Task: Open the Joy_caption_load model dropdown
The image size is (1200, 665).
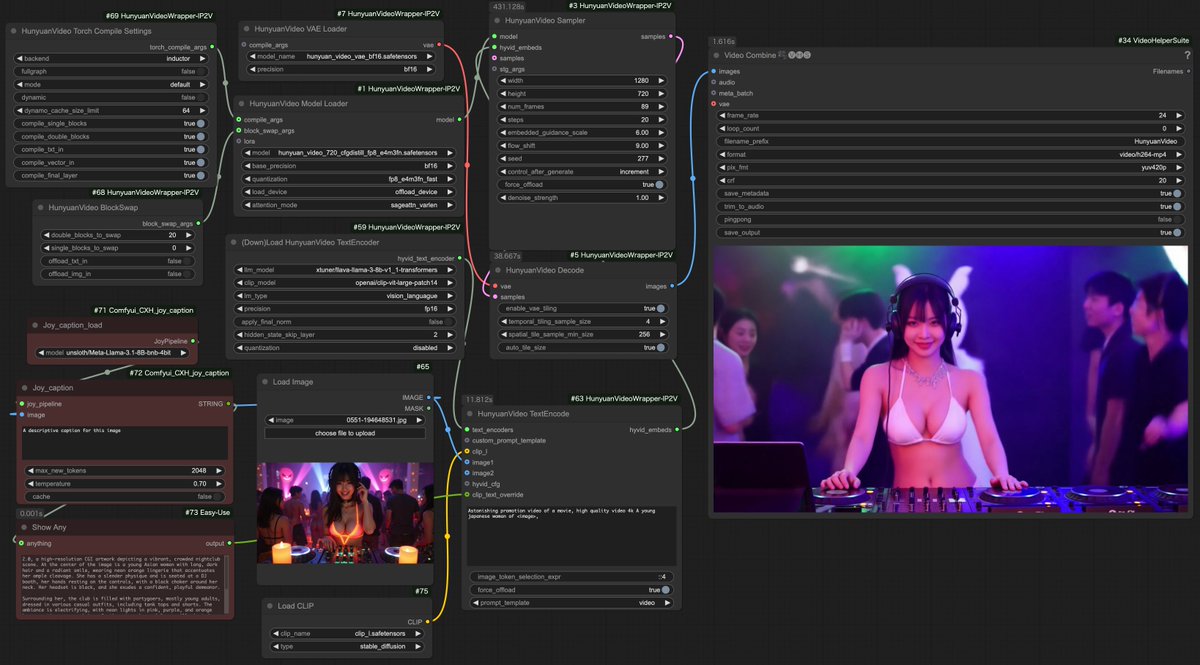Action: pyautogui.click(x=112, y=352)
